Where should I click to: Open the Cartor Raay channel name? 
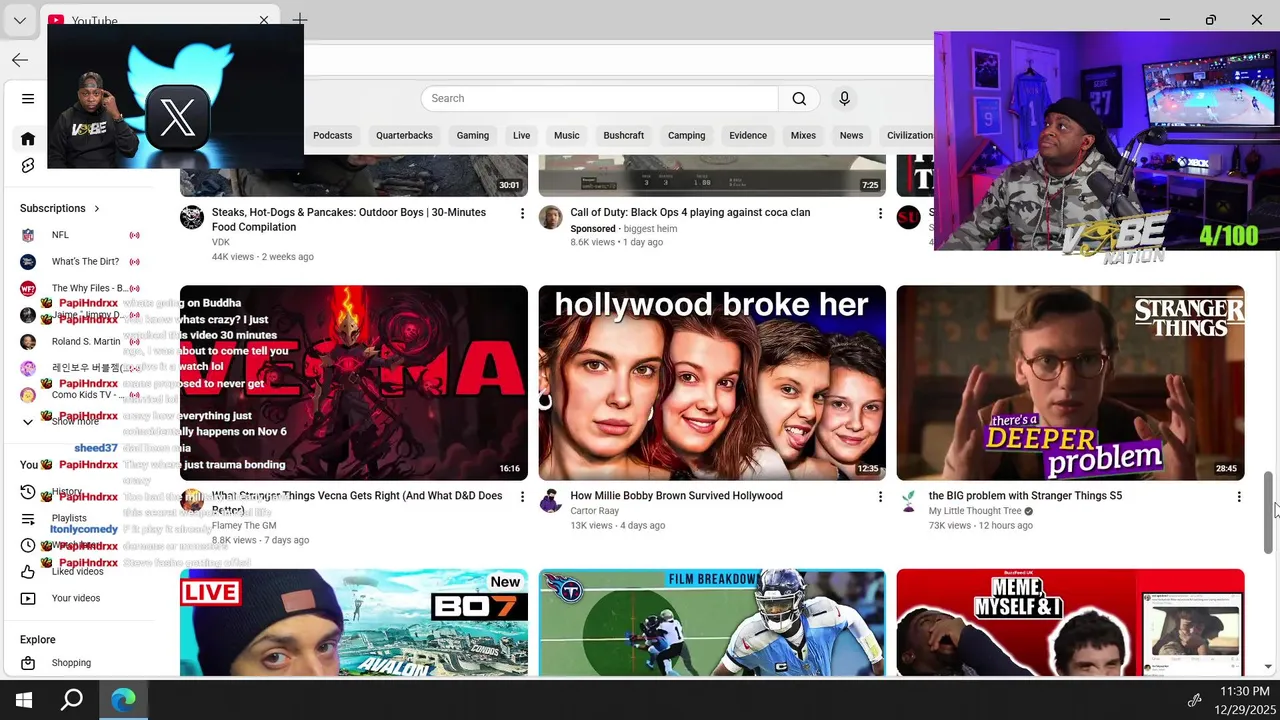pos(595,511)
